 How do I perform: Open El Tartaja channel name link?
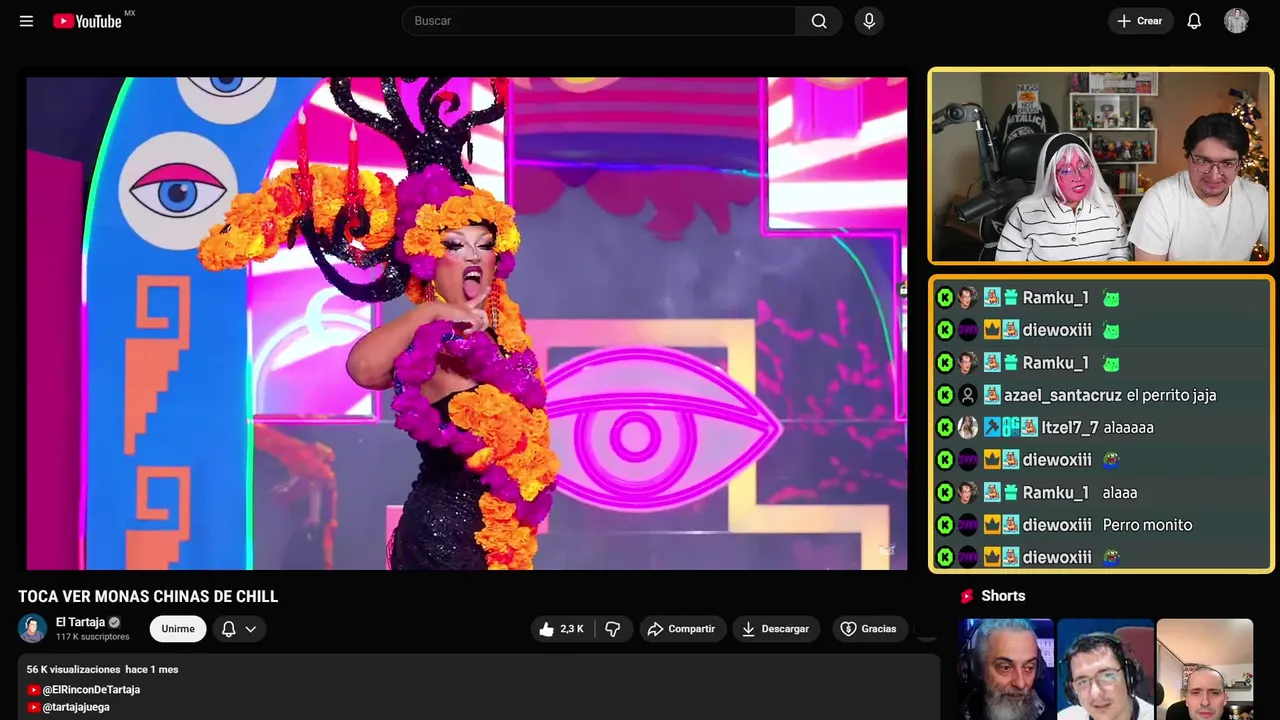click(80, 622)
